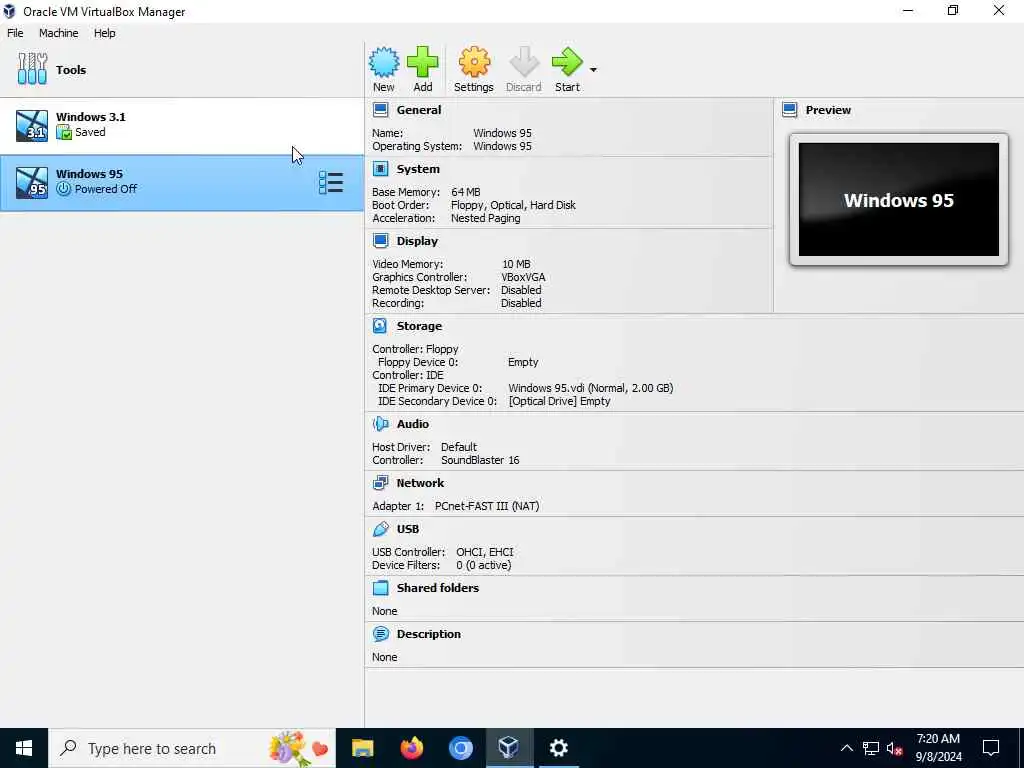The width and height of the screenshot is (1024, 768).
Task: Open File Explorer from the taskbar
Action: (x=362, y=748)
